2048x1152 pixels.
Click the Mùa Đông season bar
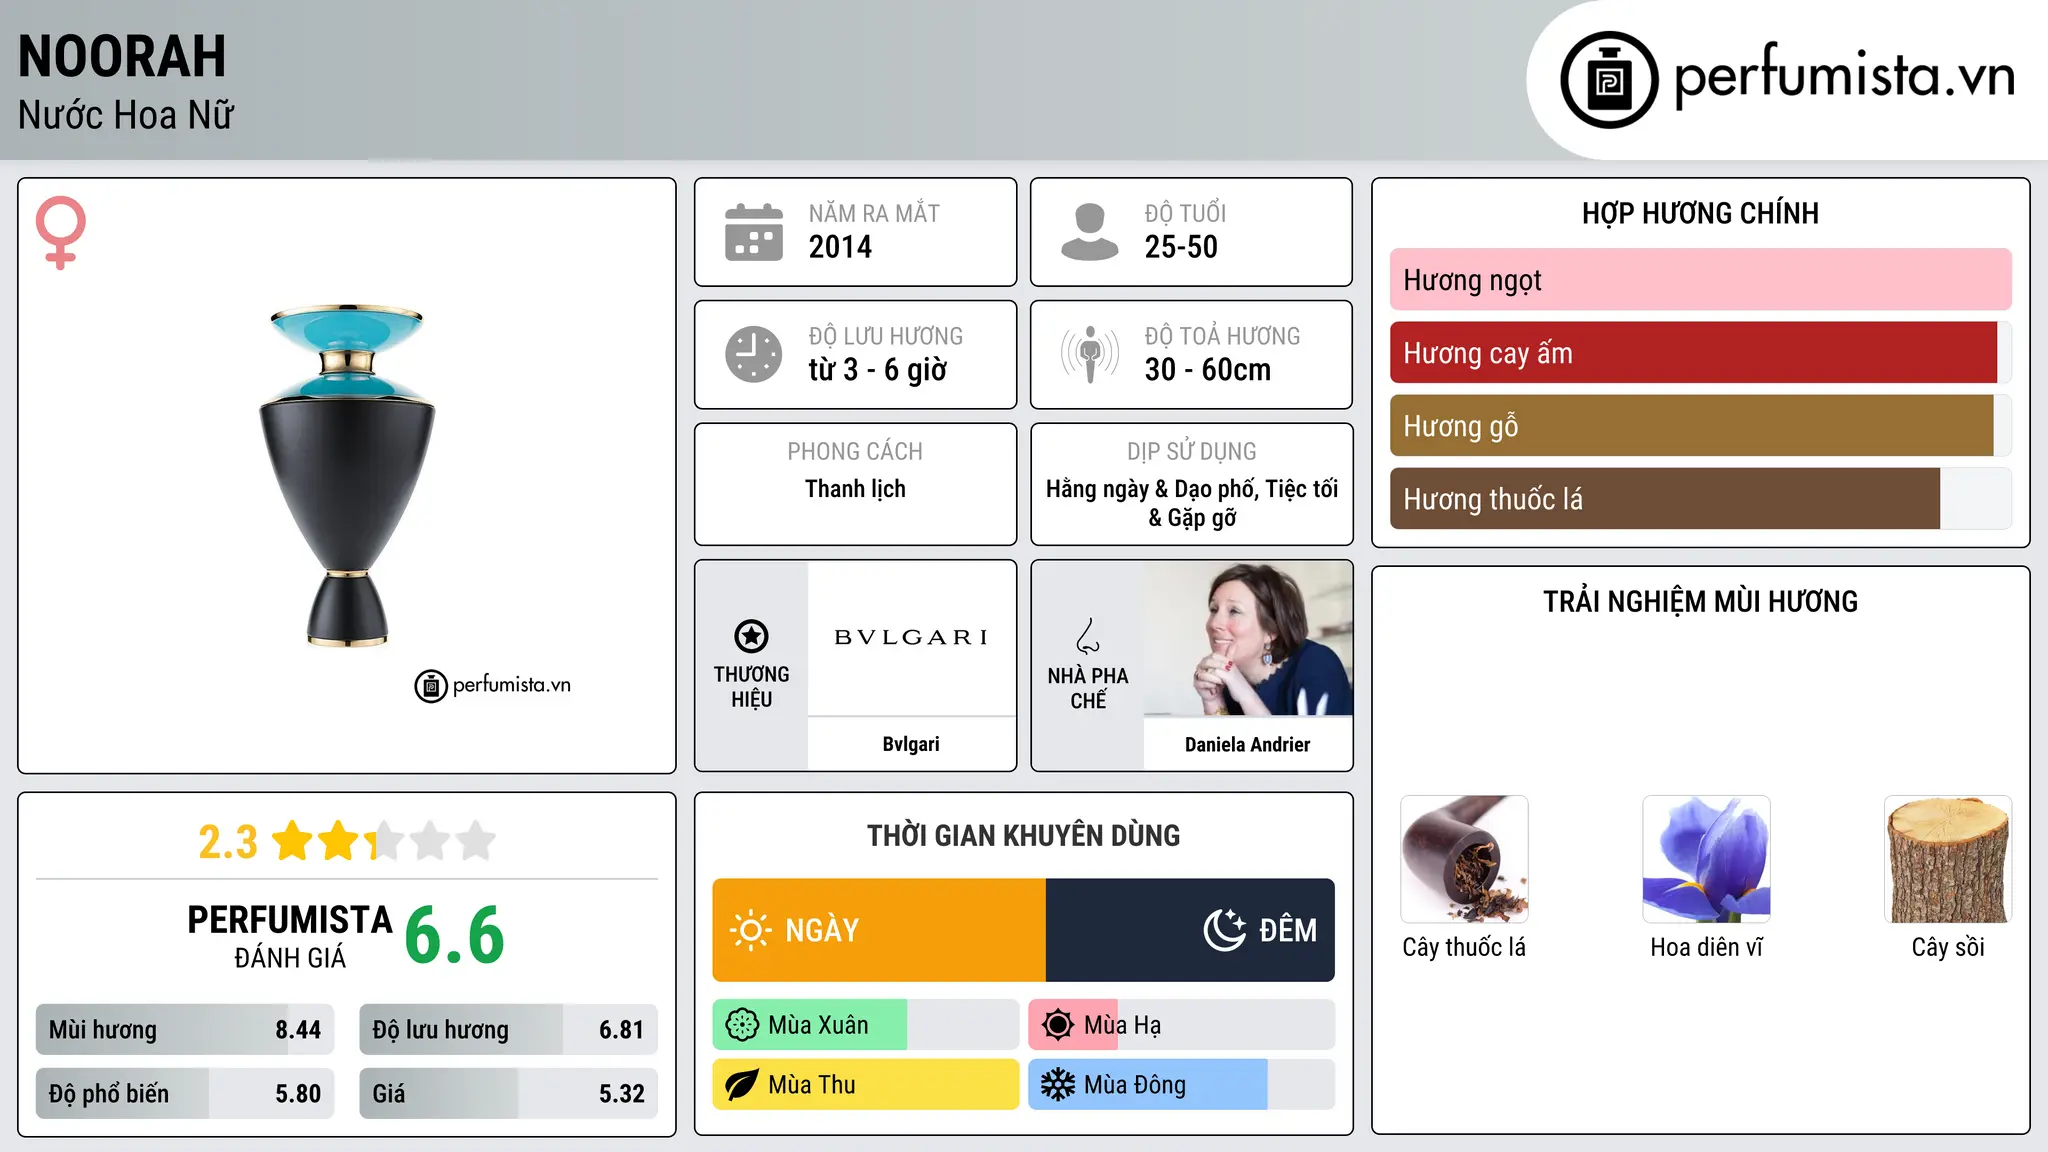1182,1085
